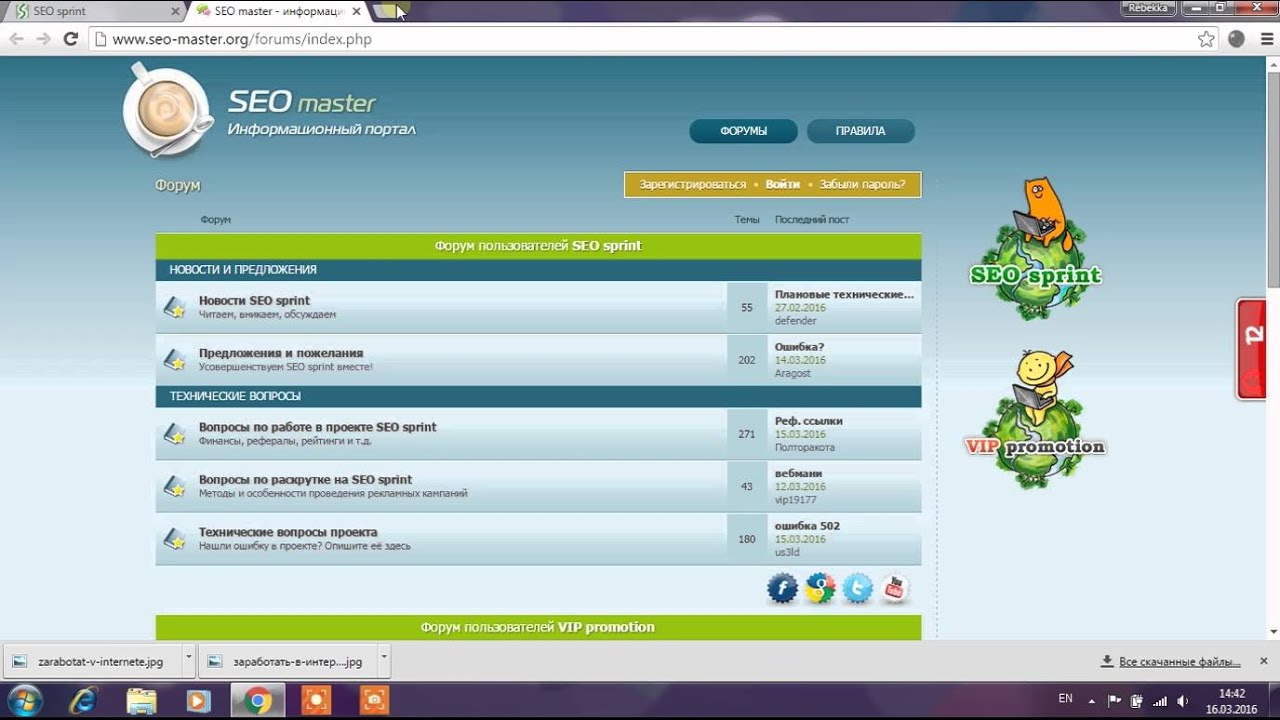Open dropdown for заработать-в-интер....jpg download

(384, 661)
